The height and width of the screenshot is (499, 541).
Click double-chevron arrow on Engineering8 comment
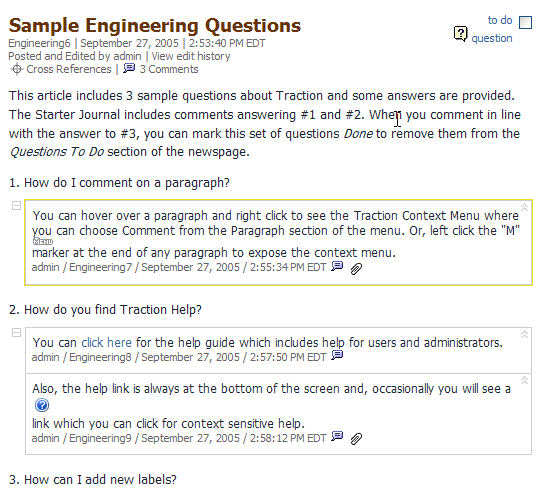[x=524, y=334]
